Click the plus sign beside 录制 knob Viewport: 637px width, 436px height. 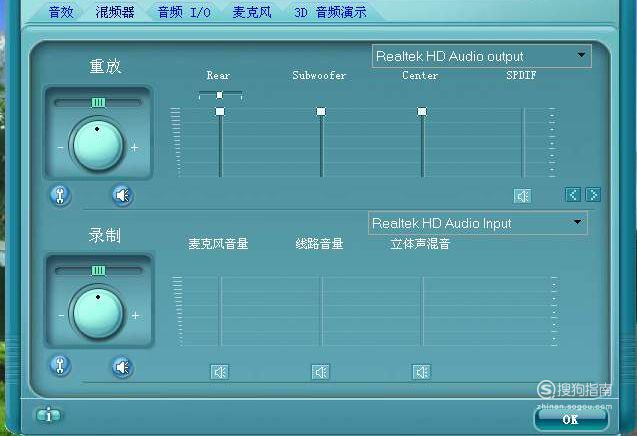point(135,315)
